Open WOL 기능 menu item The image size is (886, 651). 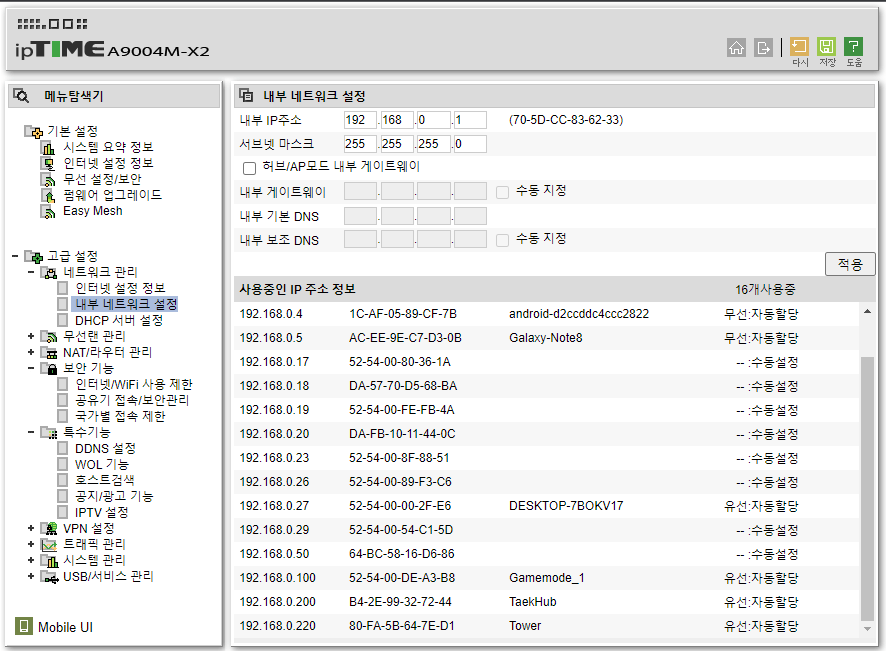[102, 465]
